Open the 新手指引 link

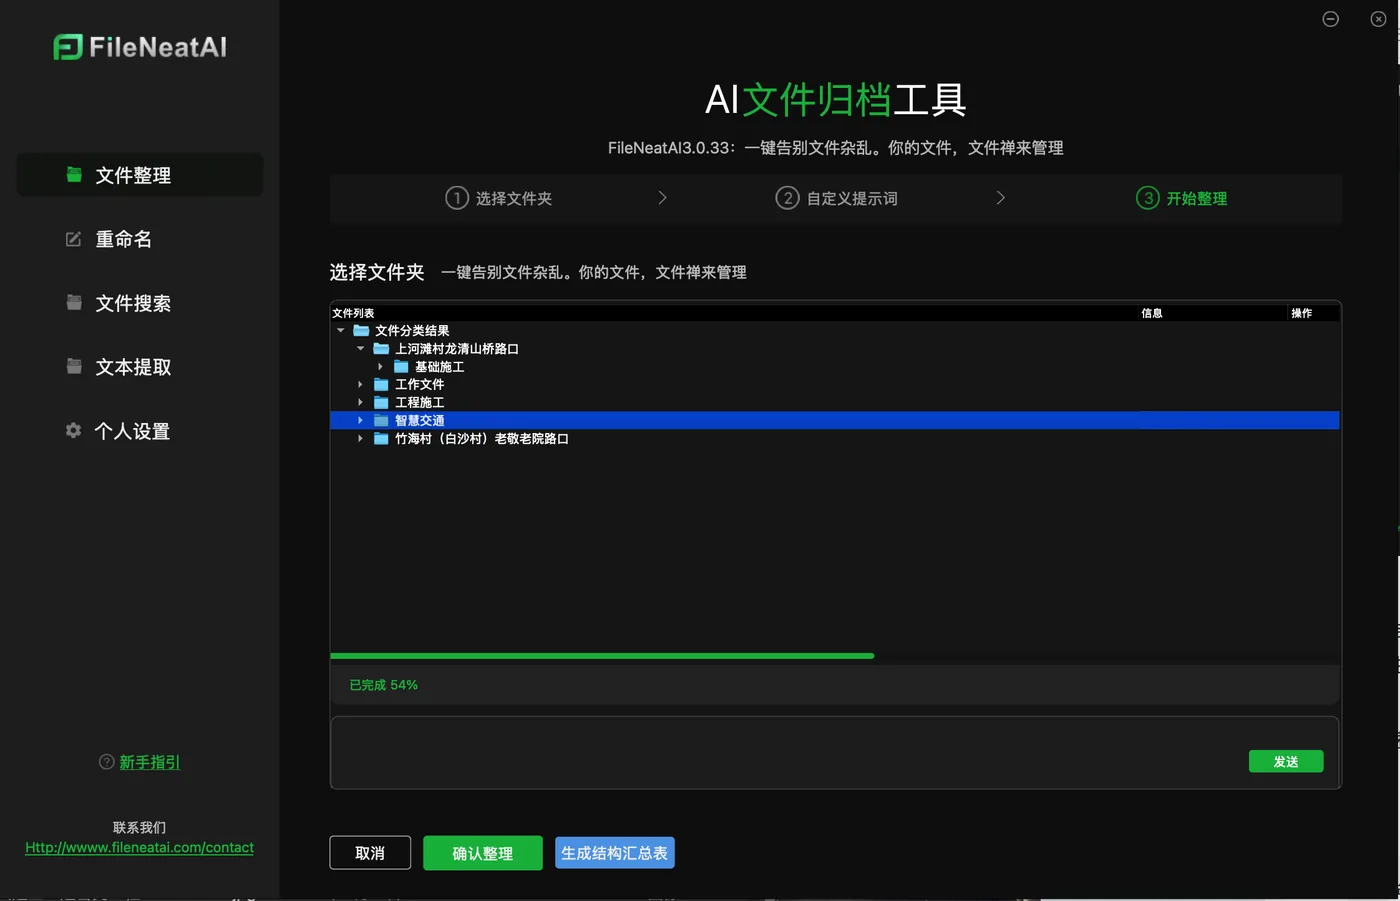pyautogui.click(x=150, y=762)
